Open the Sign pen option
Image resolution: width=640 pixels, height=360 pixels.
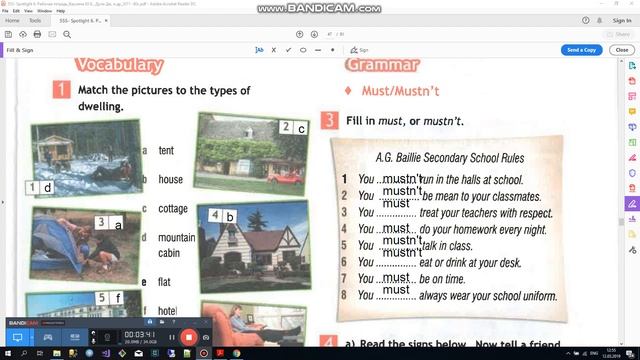[359, 50]
